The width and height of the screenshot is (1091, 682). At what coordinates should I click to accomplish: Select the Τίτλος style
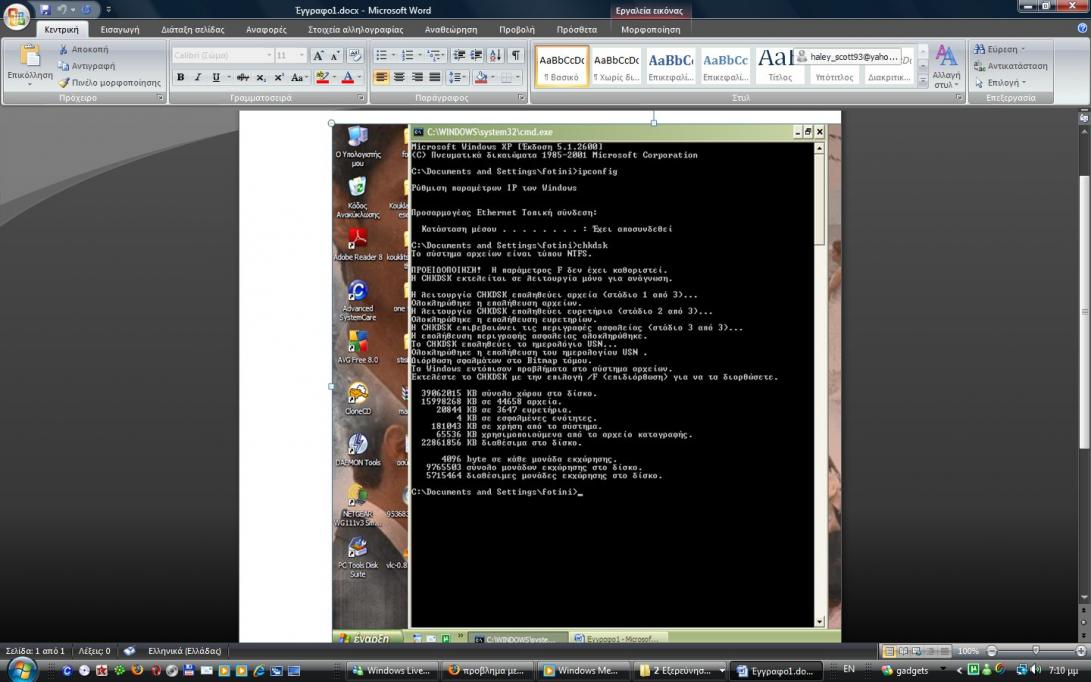tap(781, 67)
